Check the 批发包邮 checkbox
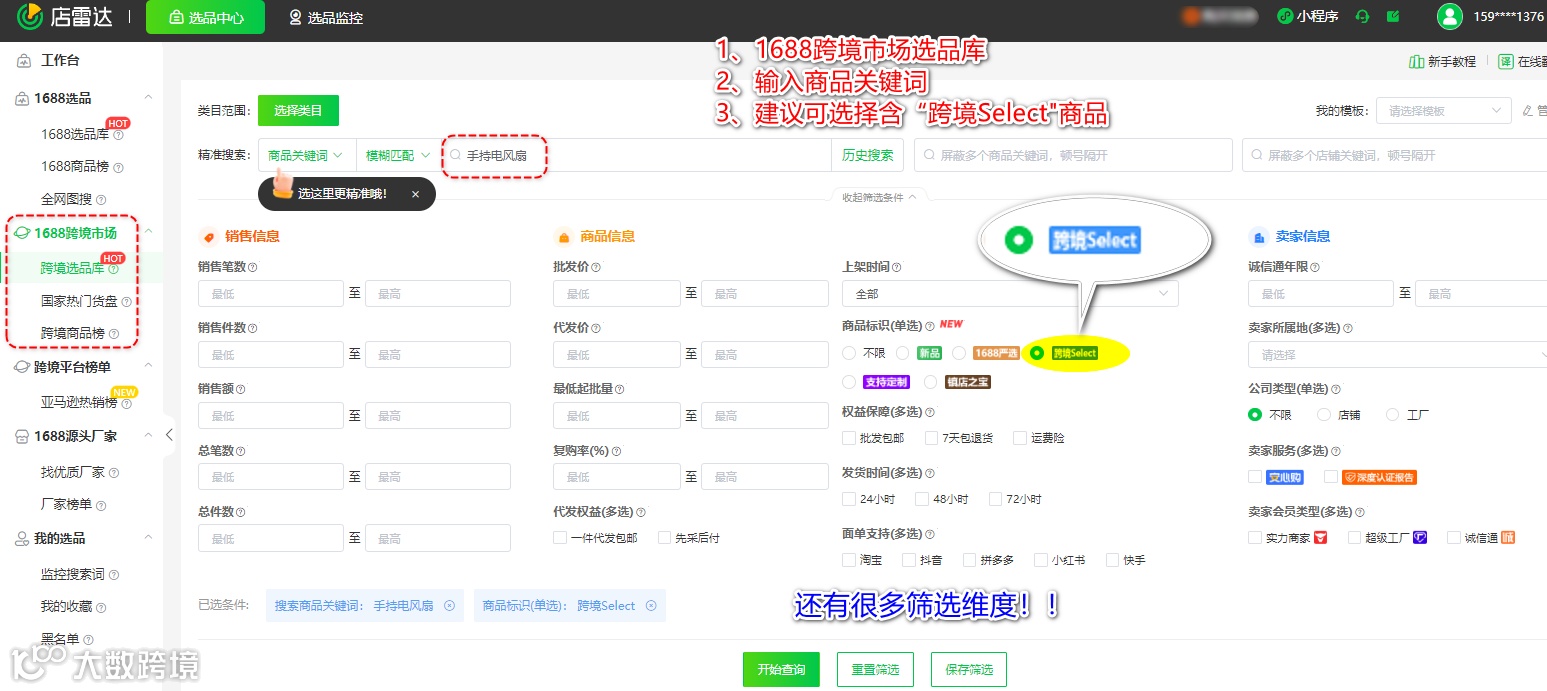The width and height of the screenshot is (1547, 691). click(849, 438)
